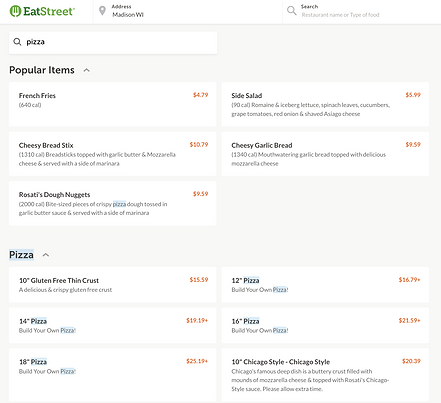Click the $20.39 Chicago Style price

411,361
